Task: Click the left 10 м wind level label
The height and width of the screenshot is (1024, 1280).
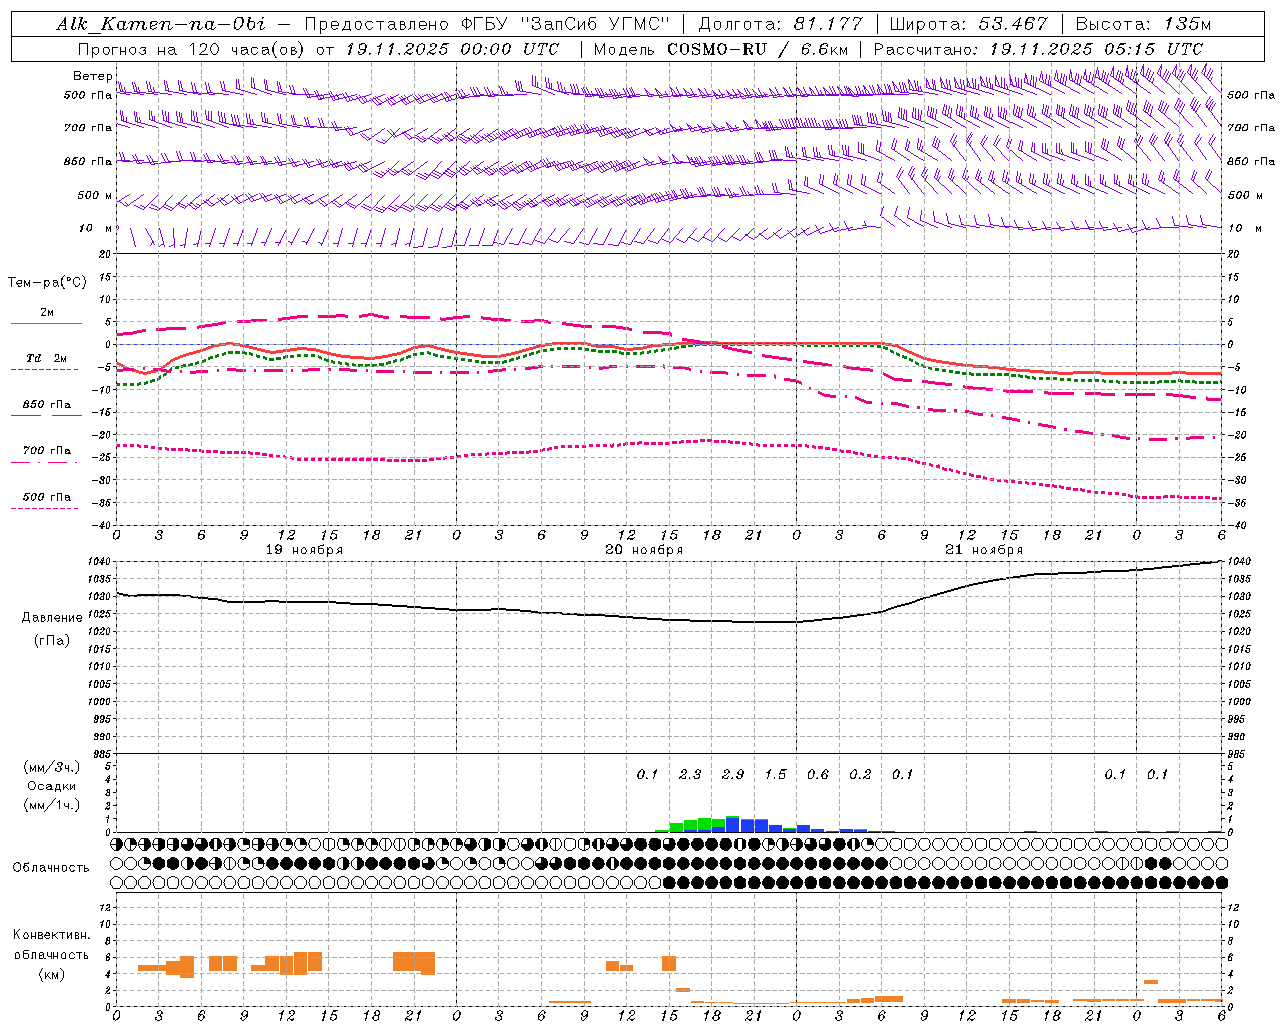Action: click(96, 228)
